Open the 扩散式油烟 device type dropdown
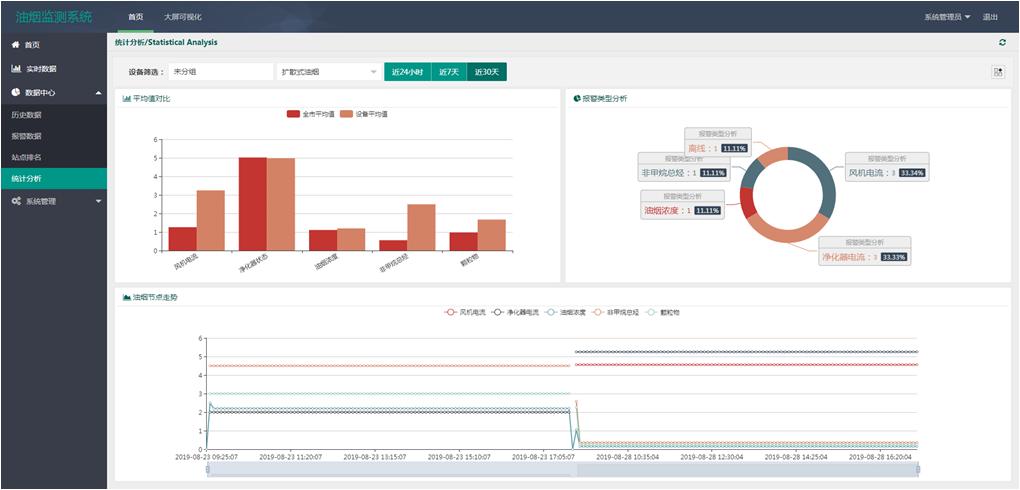 coord(328,72)
